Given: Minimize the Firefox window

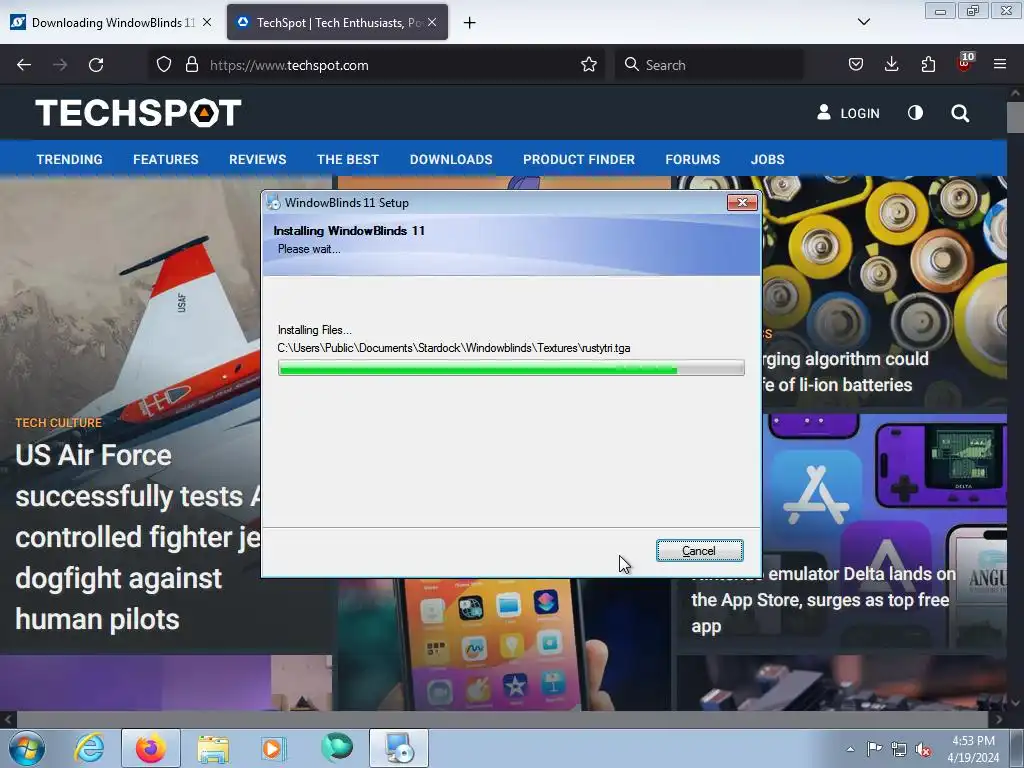Looking at the screenshot, I should (x=940, y=11).
